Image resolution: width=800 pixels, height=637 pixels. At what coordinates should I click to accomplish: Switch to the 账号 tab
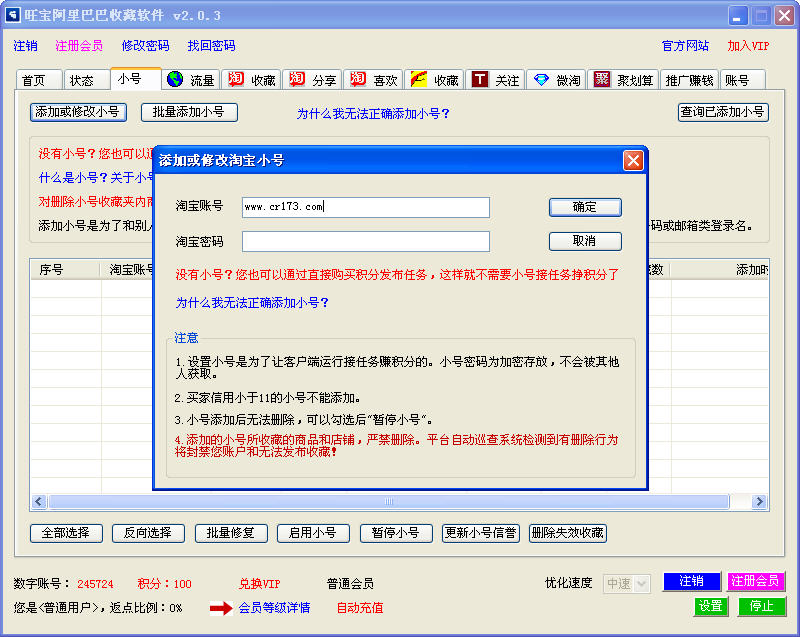742,80
